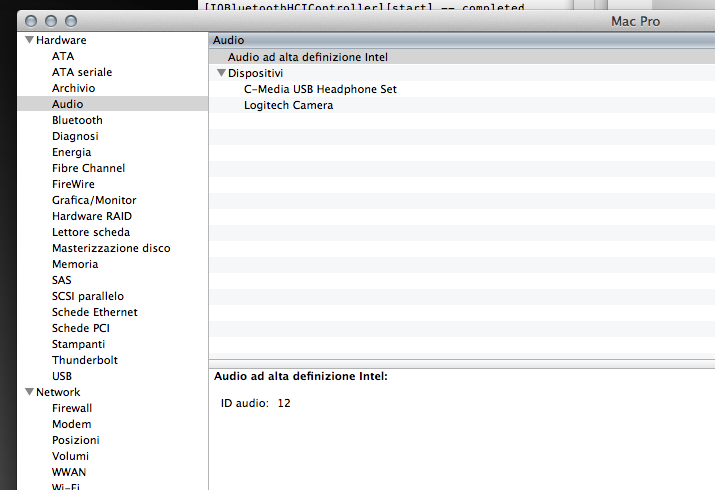Open the Memoria hardware entry
Image resolution: width=715 pixels, height=490 pixels.
[75, 264]
